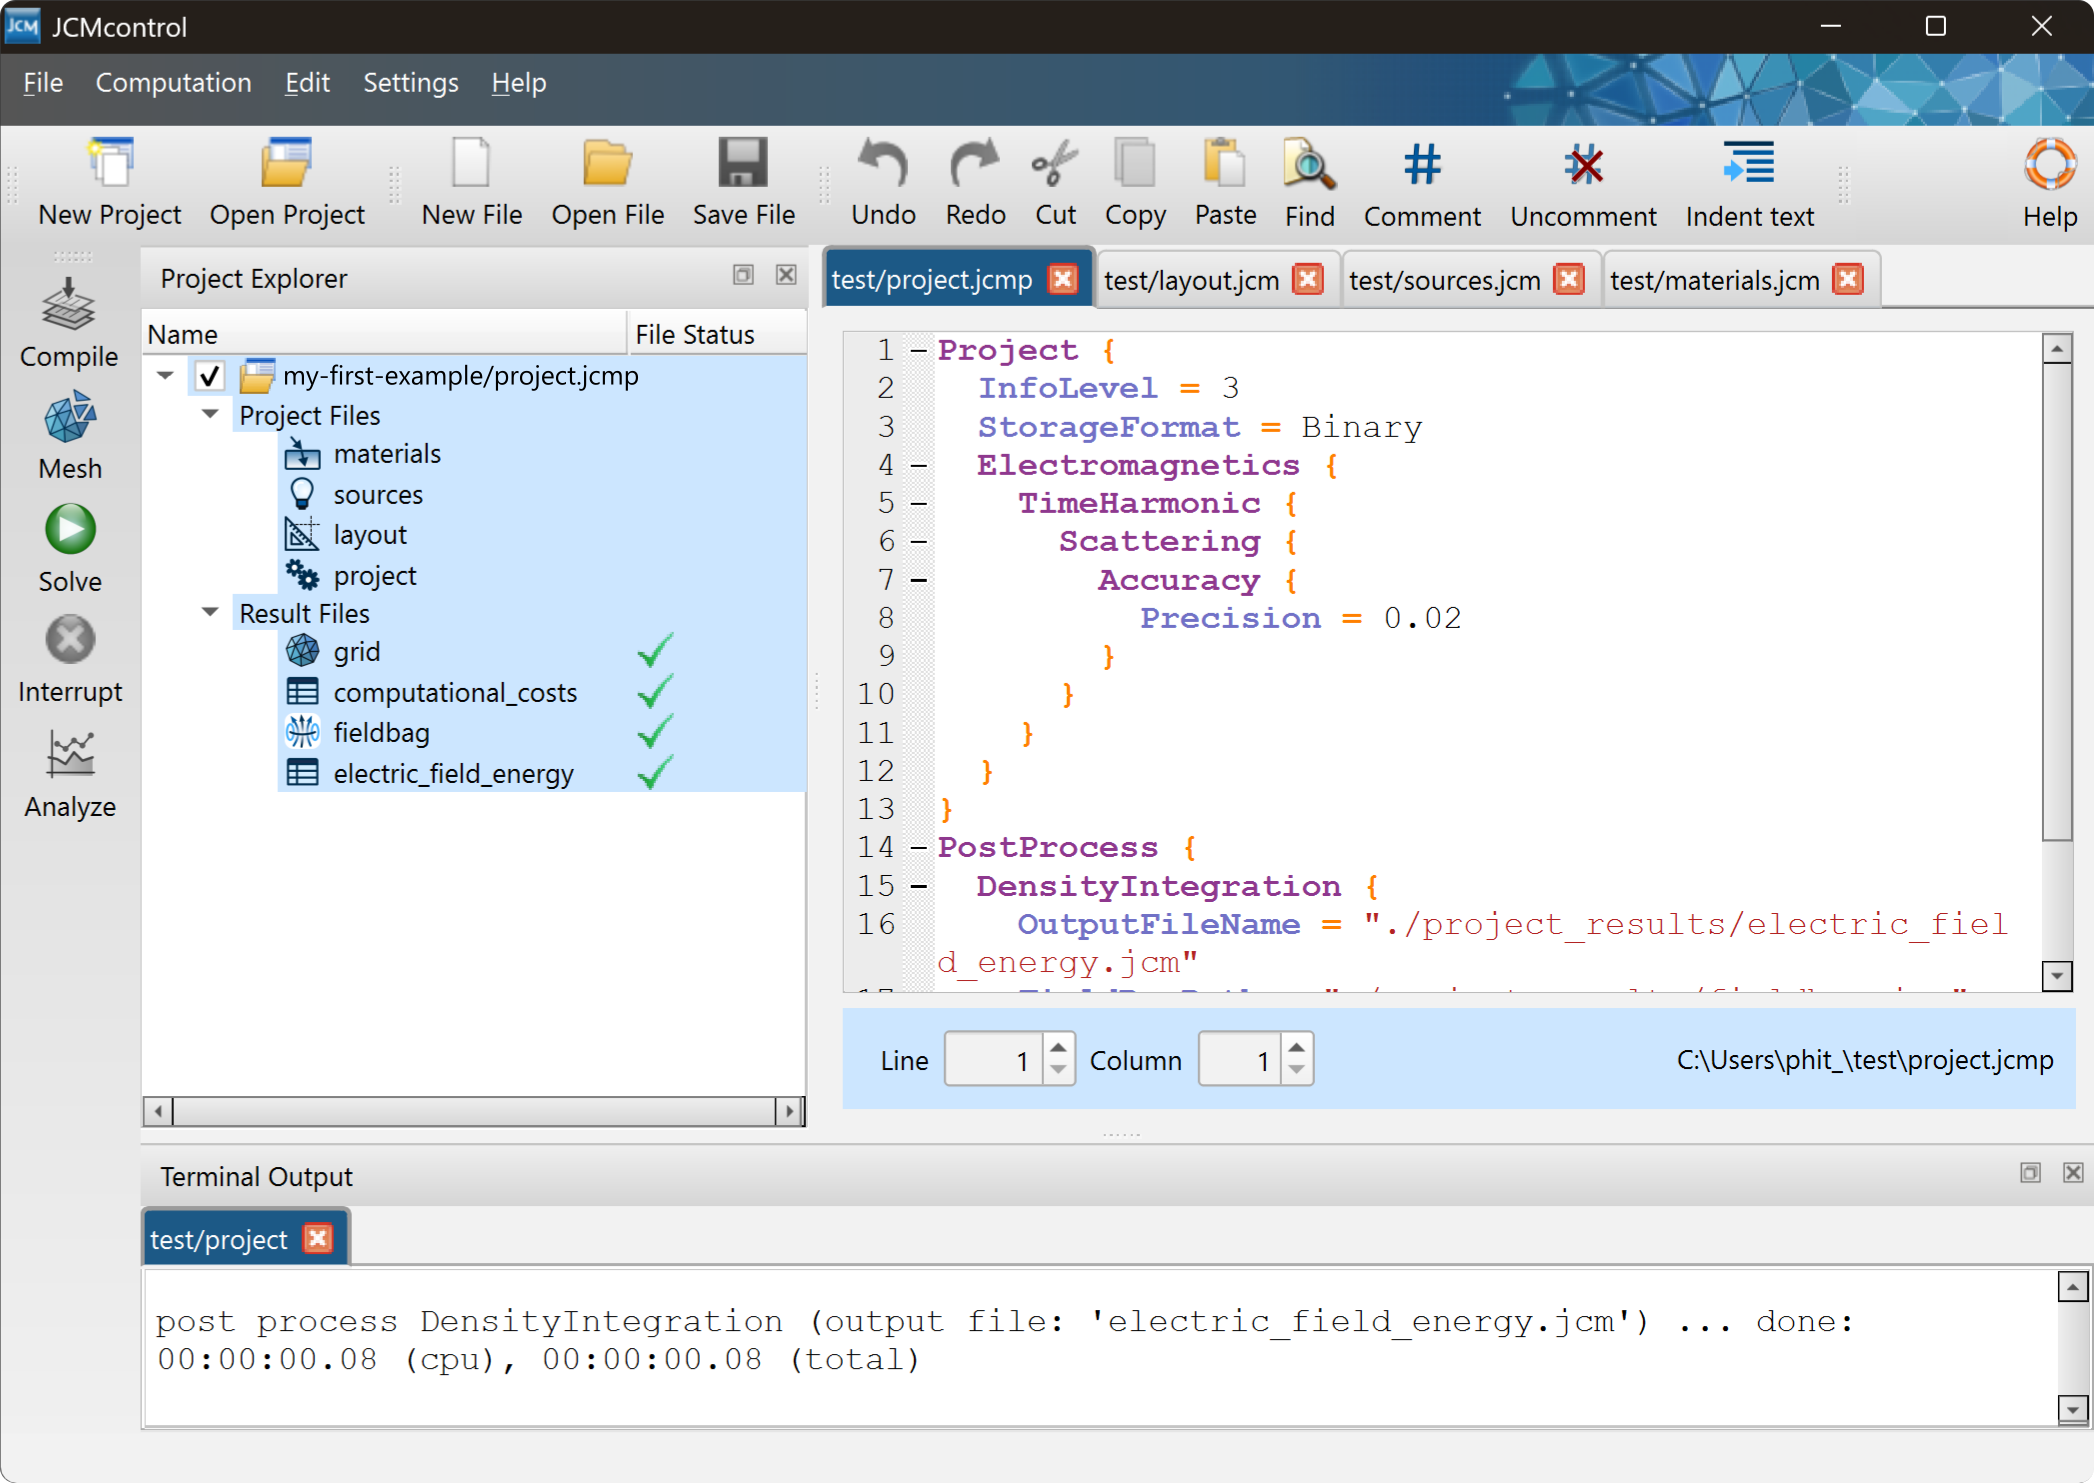Open the Settings menu
2094x1483 pixels.
pos(410,83)
